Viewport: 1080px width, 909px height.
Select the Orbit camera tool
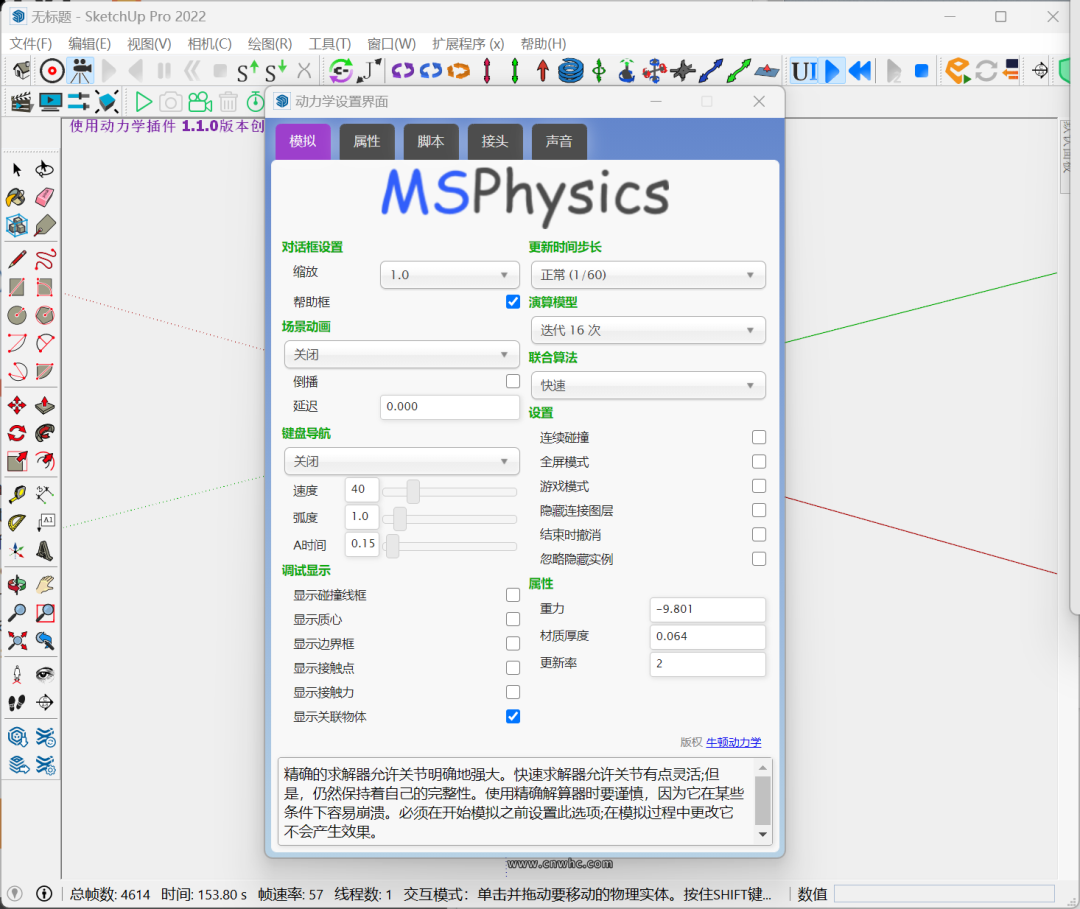pyautogui.click(x=17, y=585)
